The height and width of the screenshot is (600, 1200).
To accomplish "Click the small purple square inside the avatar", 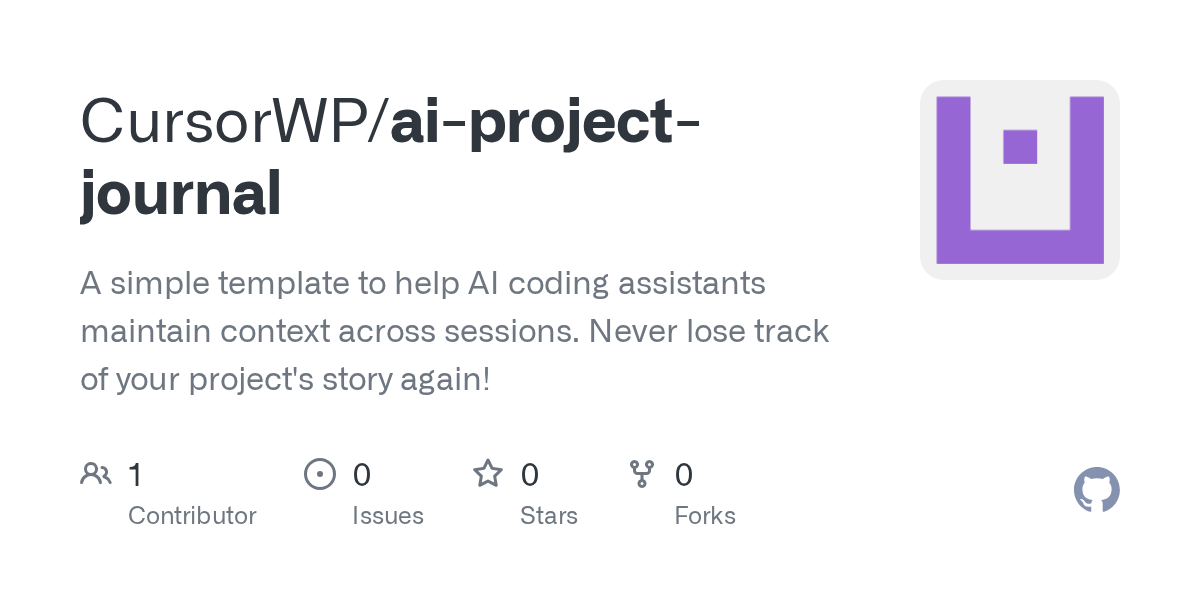I will pos(1020,146).
